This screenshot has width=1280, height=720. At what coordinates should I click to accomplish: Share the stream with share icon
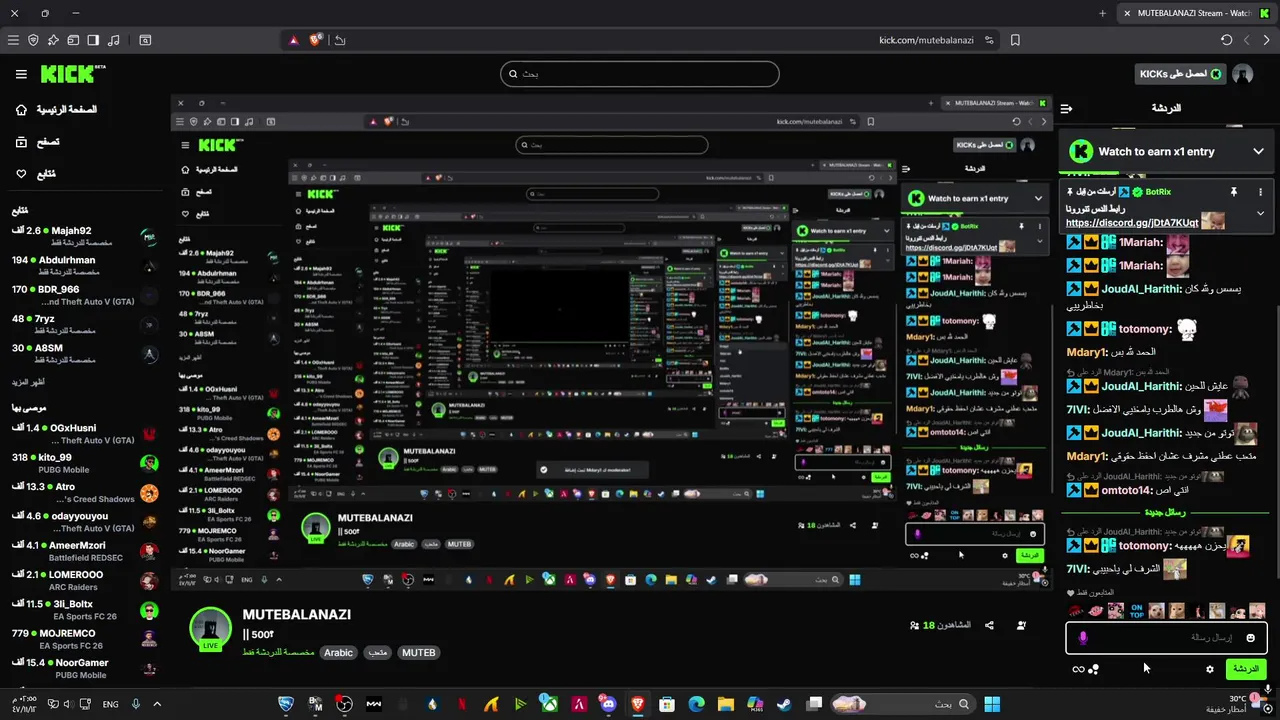[x=989, y=625]
